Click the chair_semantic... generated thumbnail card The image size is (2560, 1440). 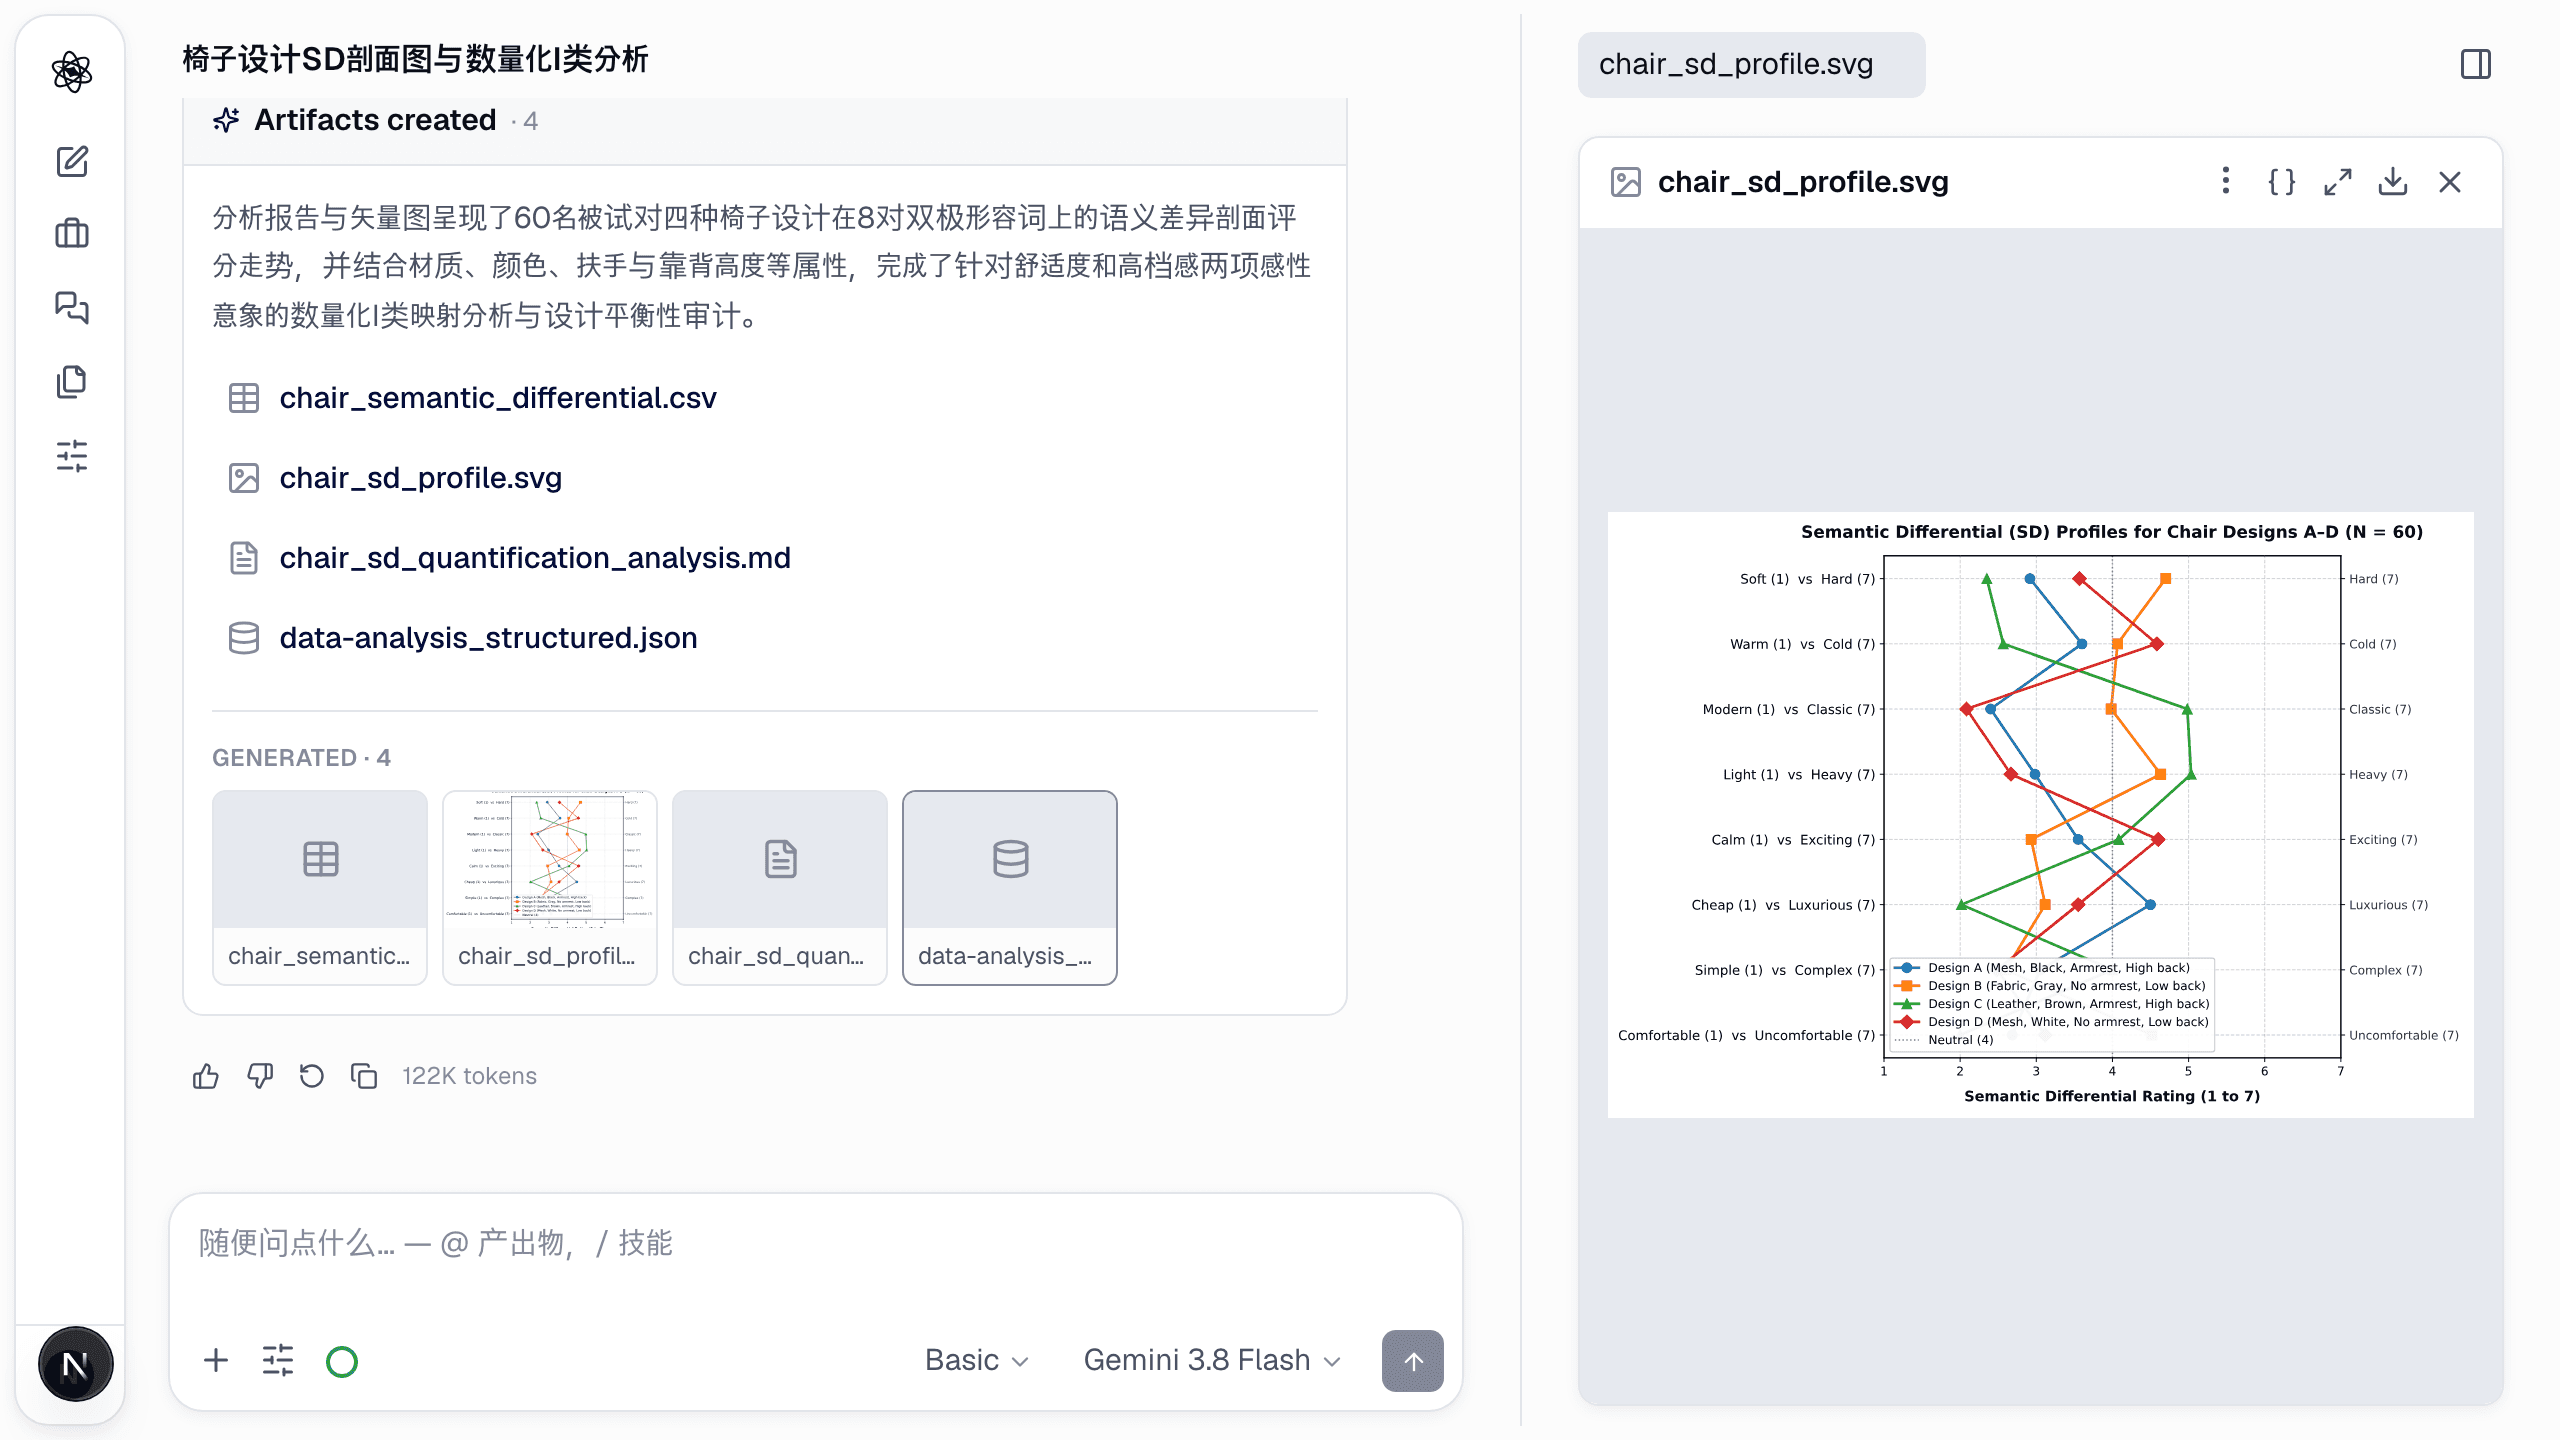(320, 888)
